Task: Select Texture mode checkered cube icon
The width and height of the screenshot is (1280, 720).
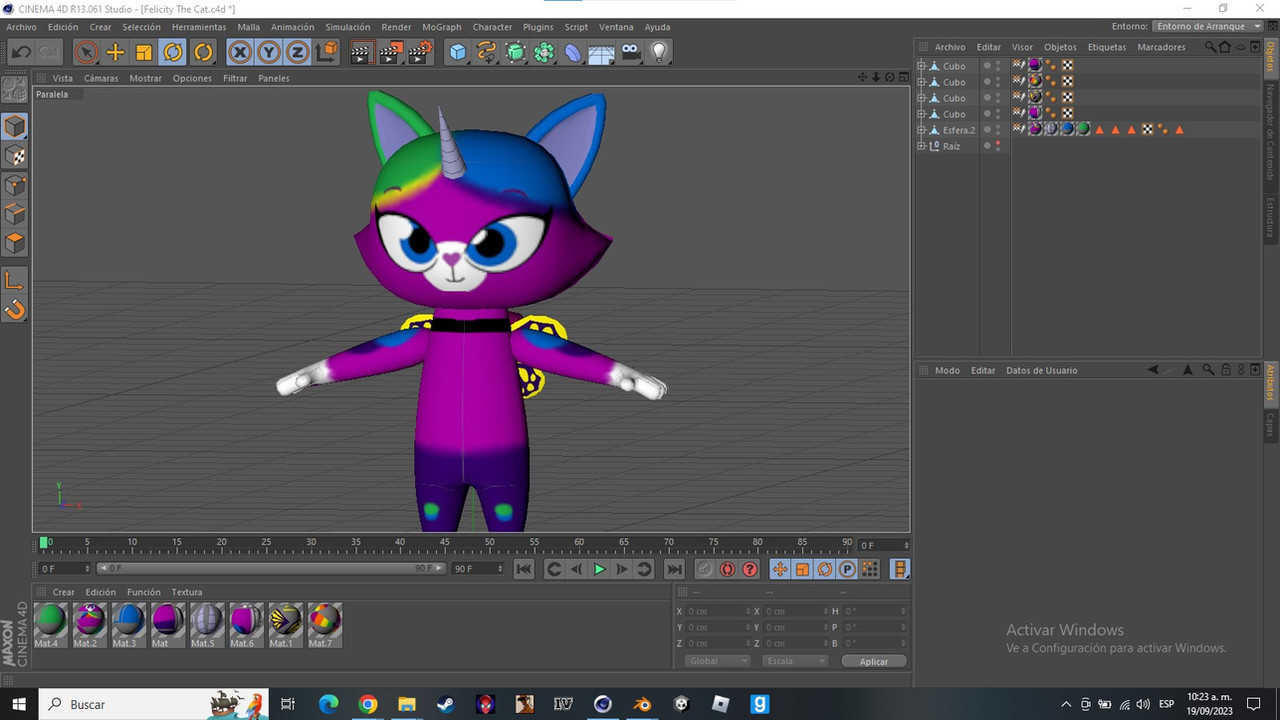Action: click(x=14, y=156)
